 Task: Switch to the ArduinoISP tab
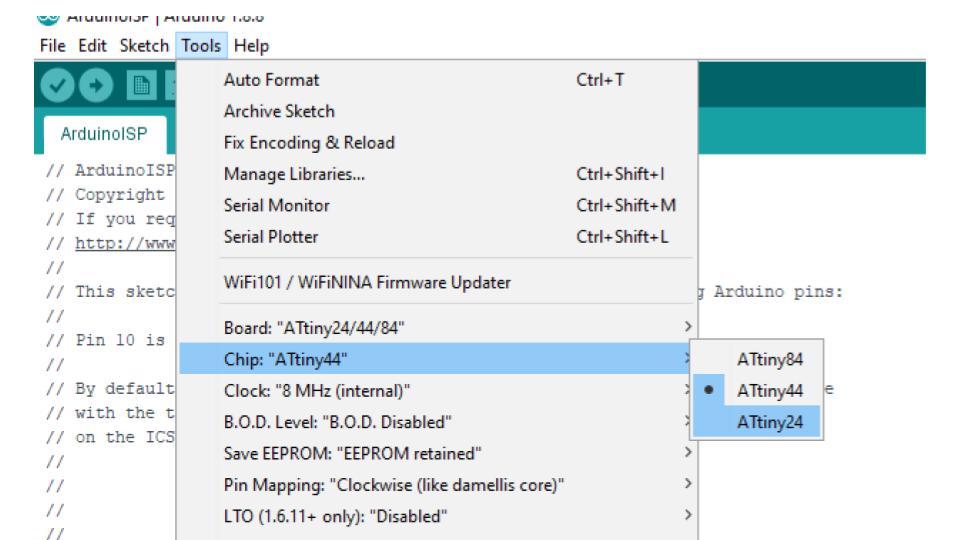click(x=104, y=134)
